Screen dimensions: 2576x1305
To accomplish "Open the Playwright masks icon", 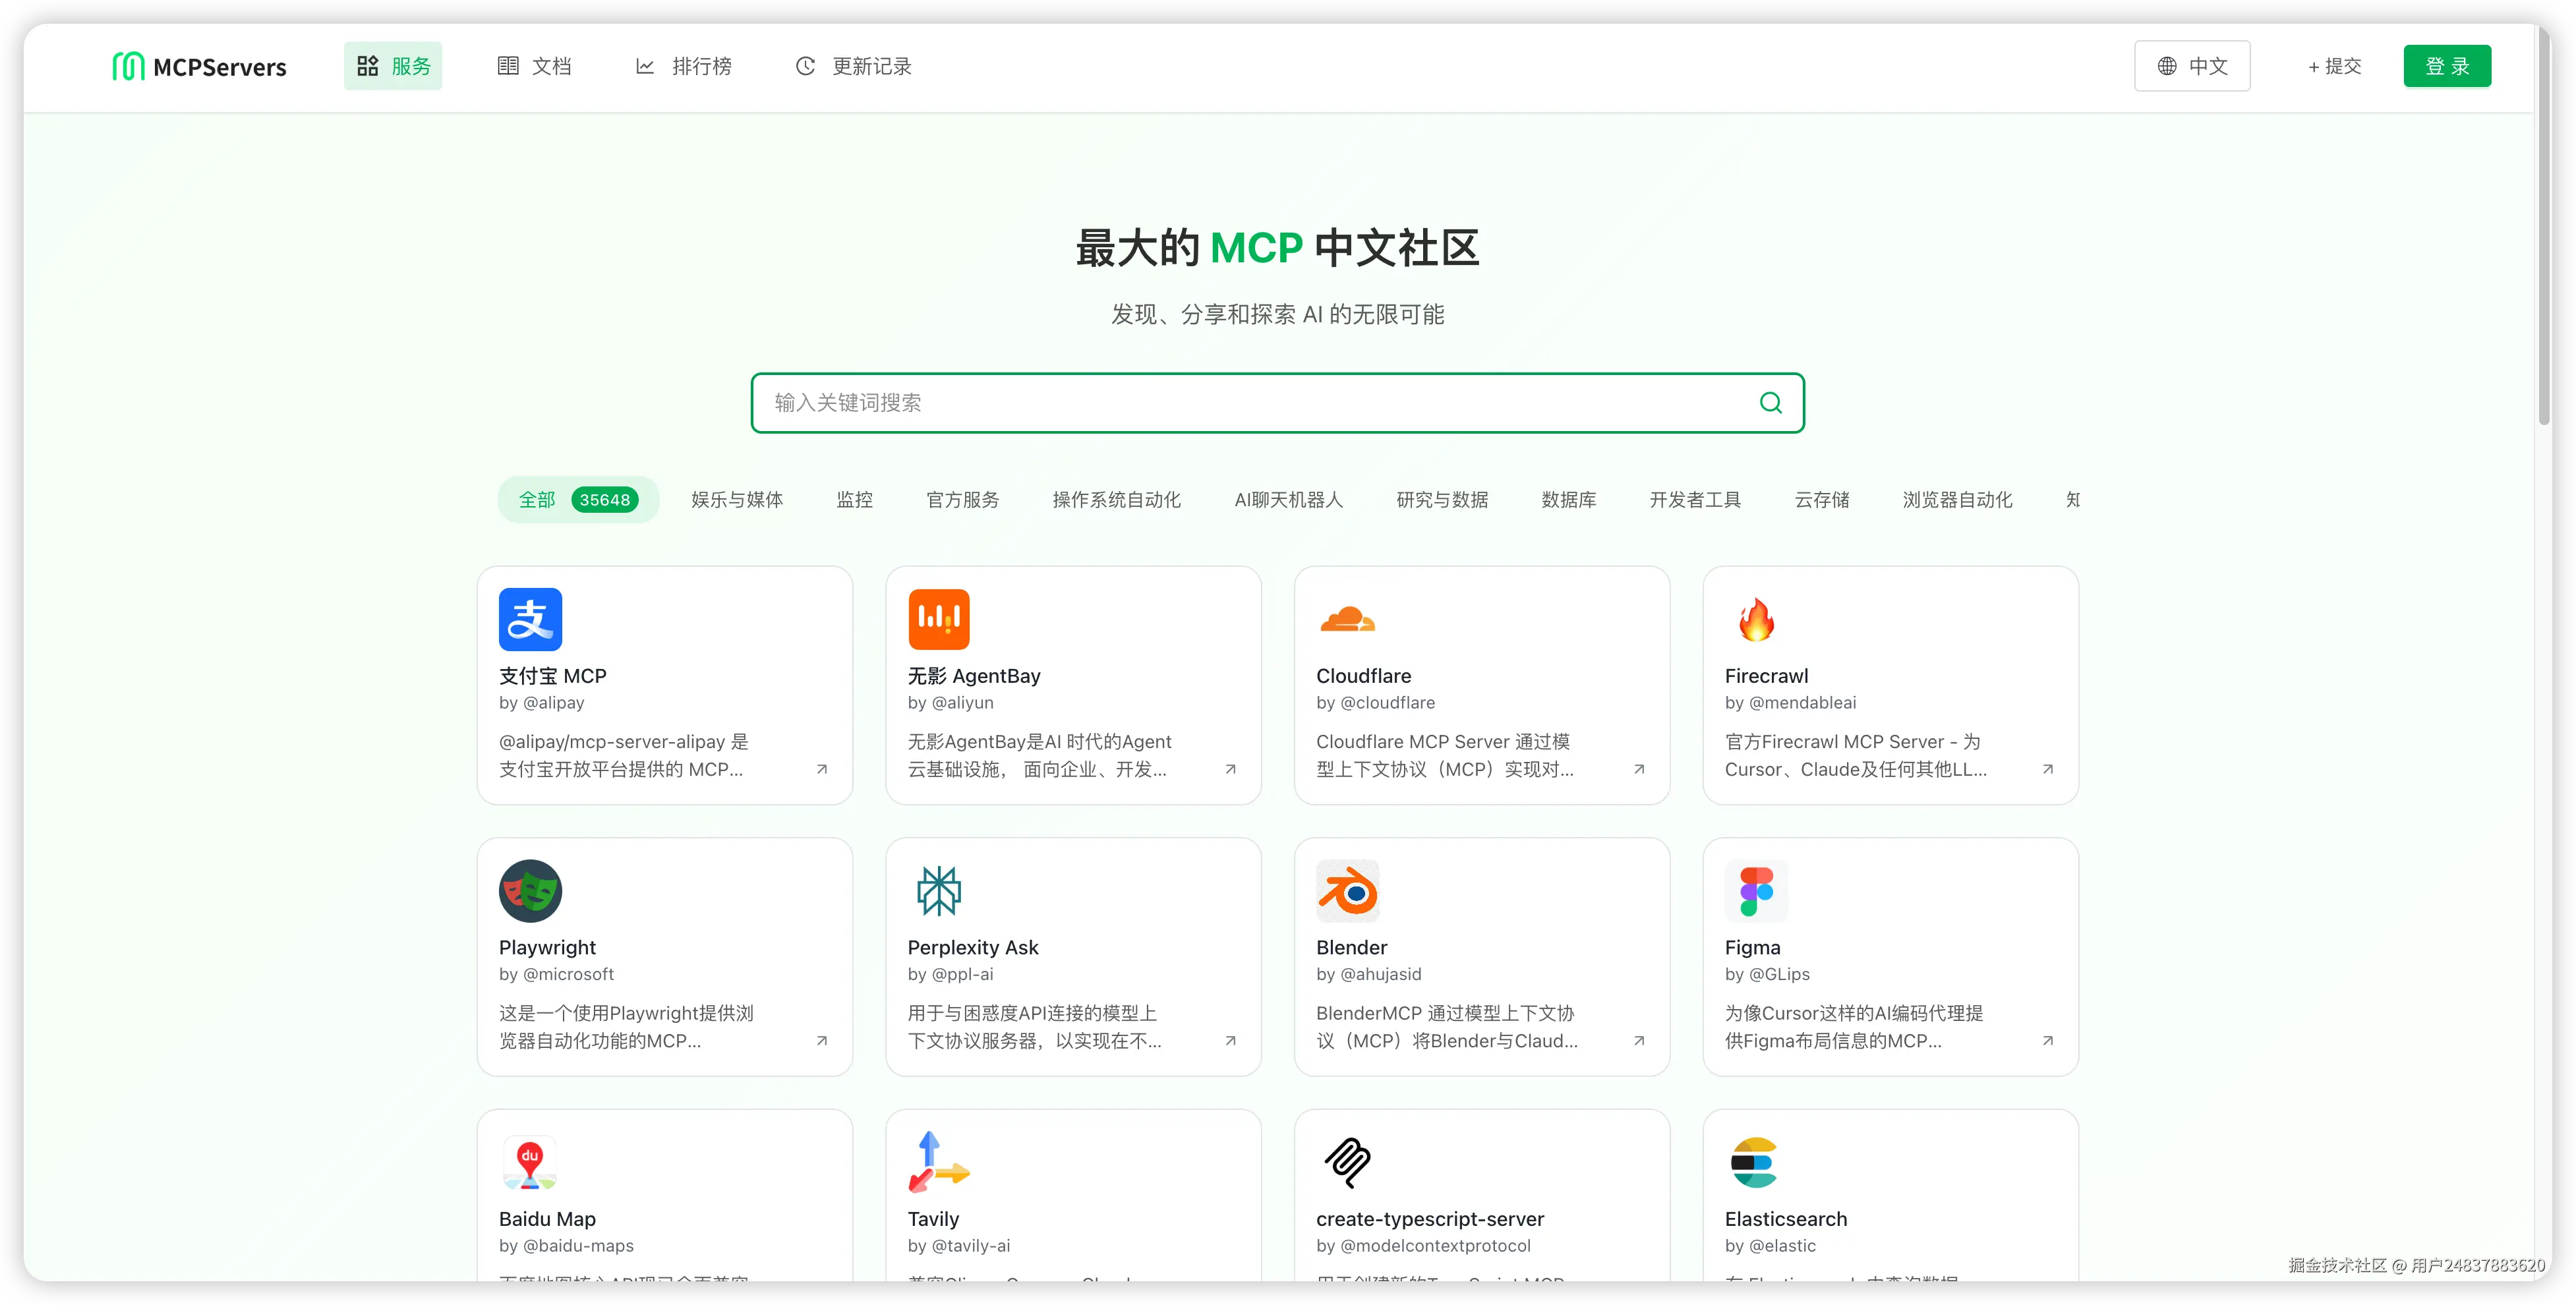I will [530, 891].
